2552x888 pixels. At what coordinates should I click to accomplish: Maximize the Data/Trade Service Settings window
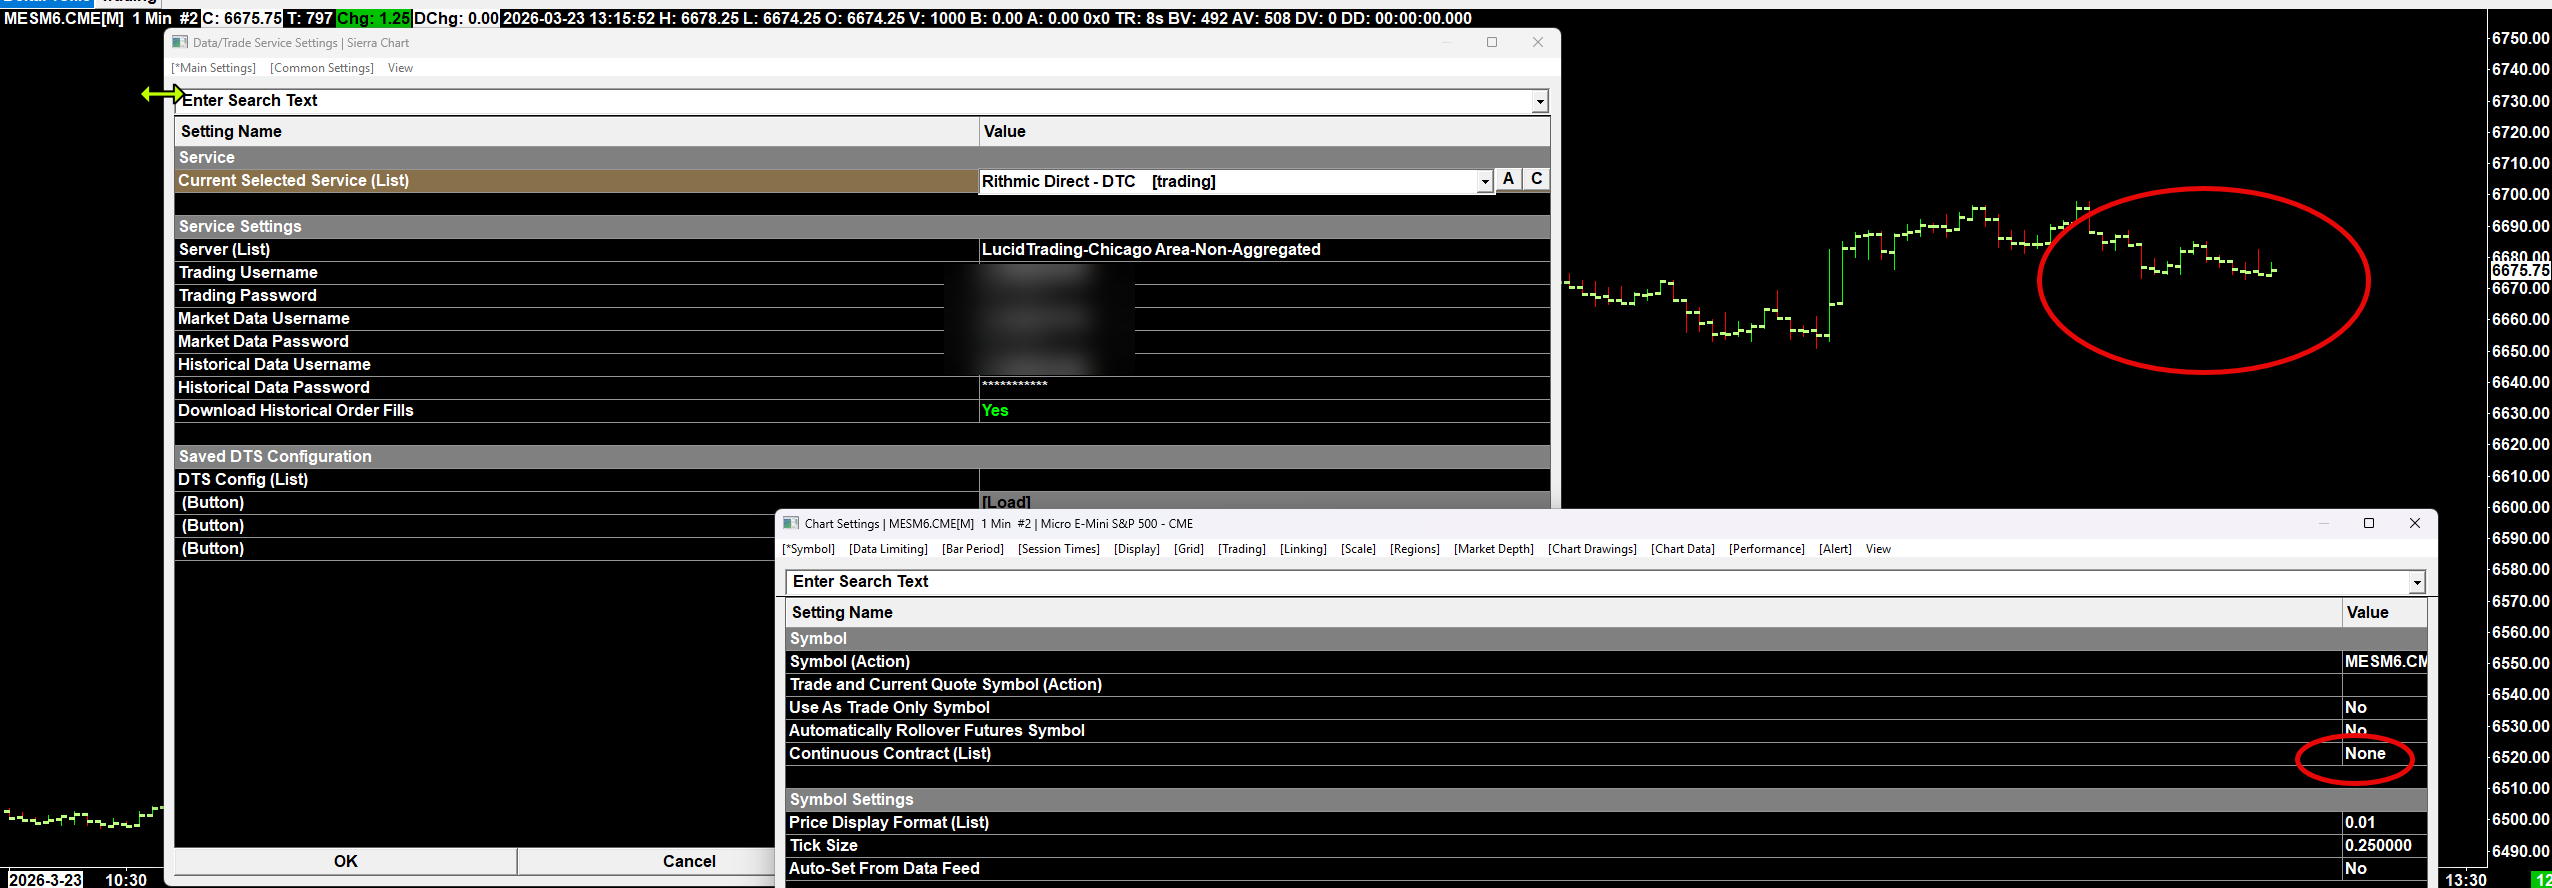click(1492, 42)
